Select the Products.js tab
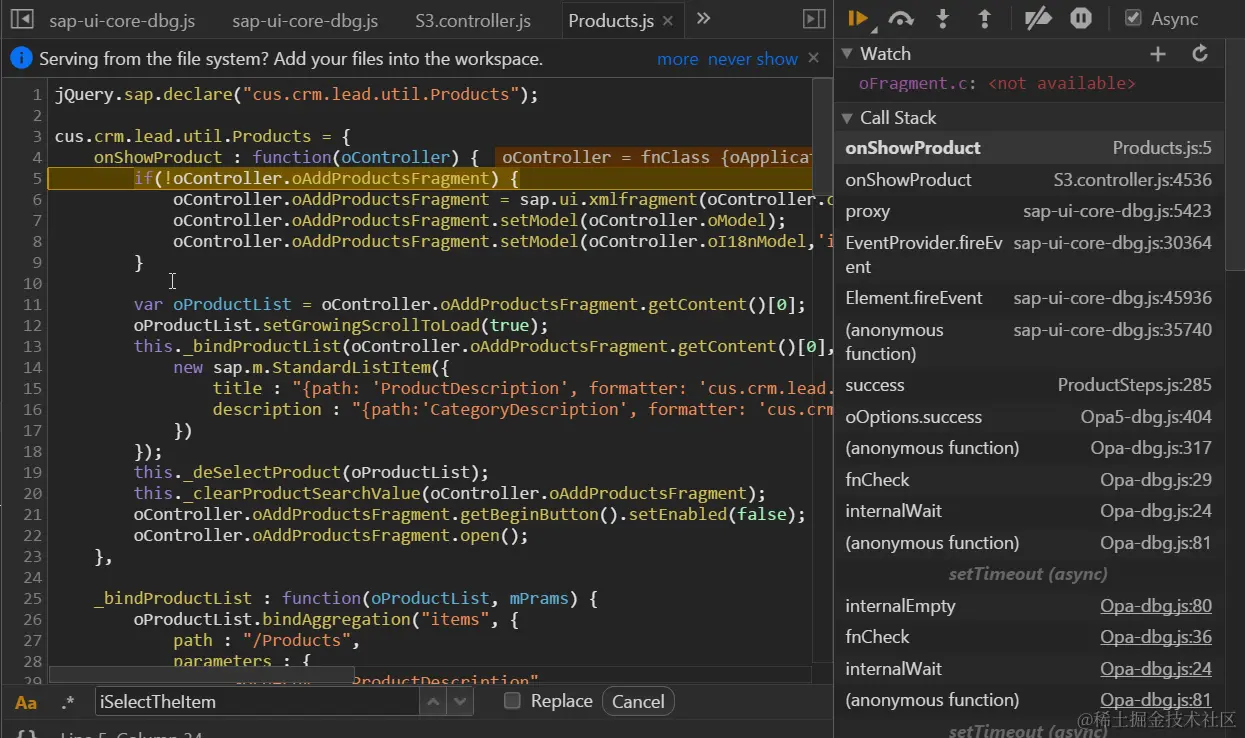1245x738 pixels. click(611, 20)
